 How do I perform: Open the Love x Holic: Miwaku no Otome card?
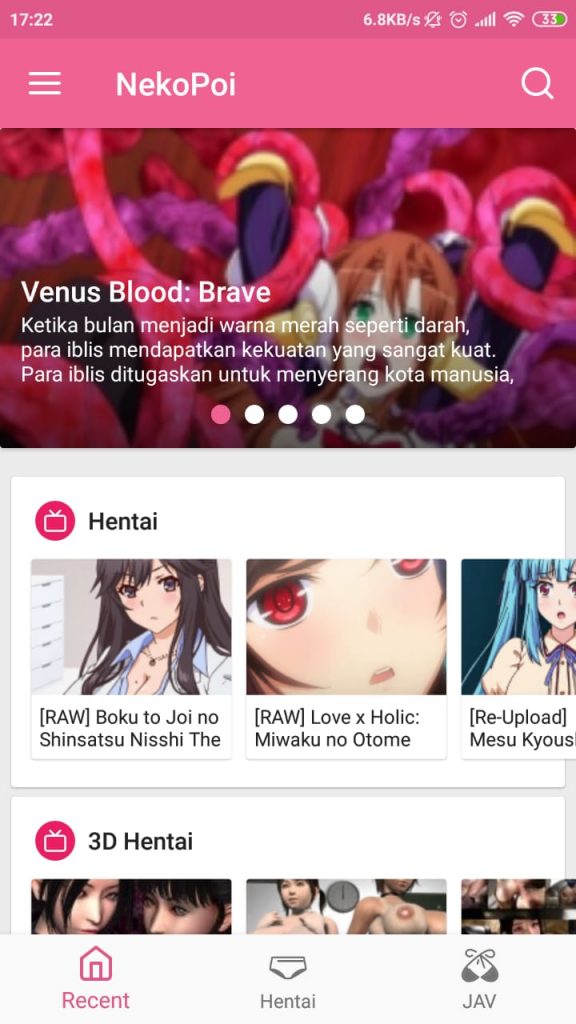tap(346, 659)
